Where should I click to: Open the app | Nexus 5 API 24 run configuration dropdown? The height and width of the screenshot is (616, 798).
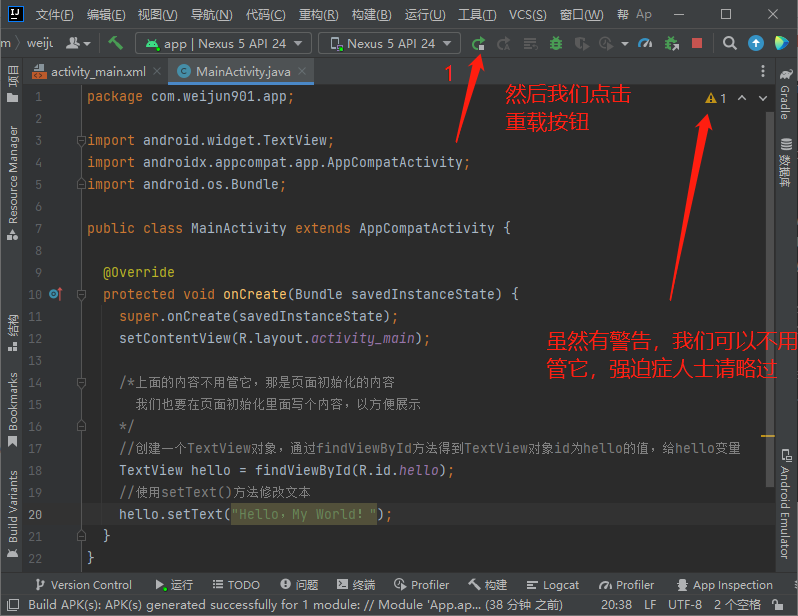223,44
